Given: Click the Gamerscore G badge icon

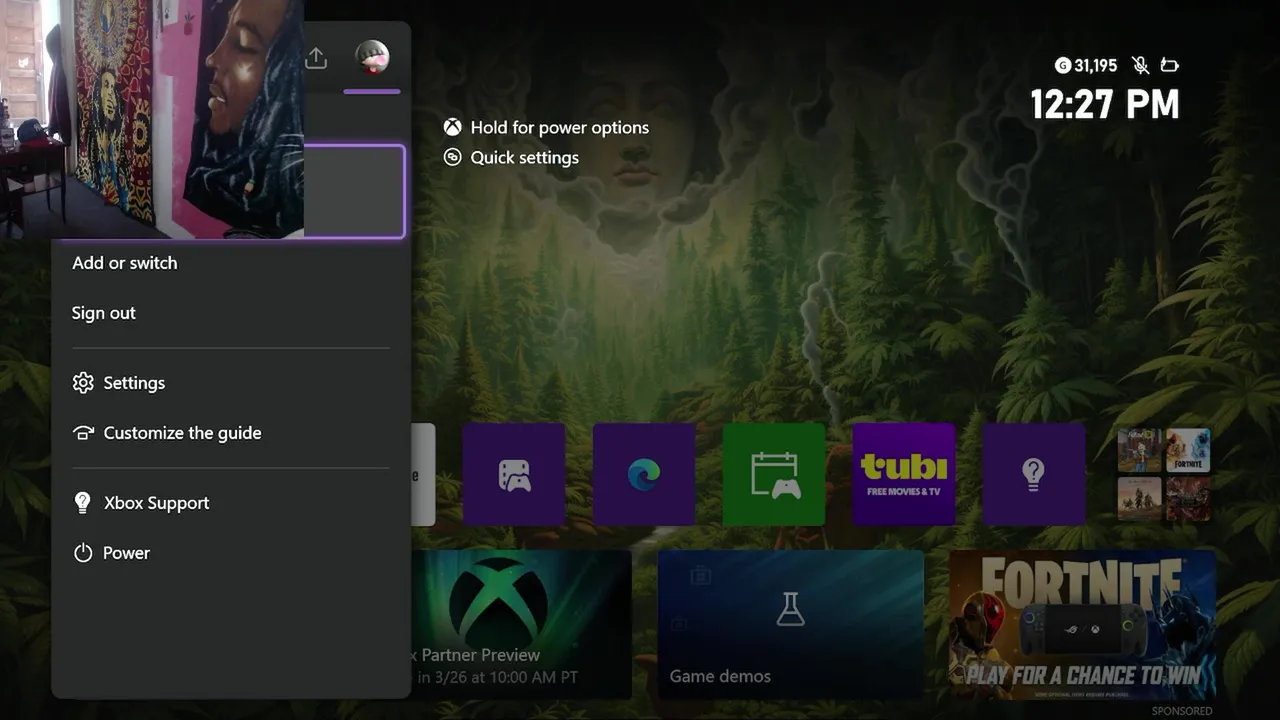Looking at the screenshot, I should (x=1063, y=65).
